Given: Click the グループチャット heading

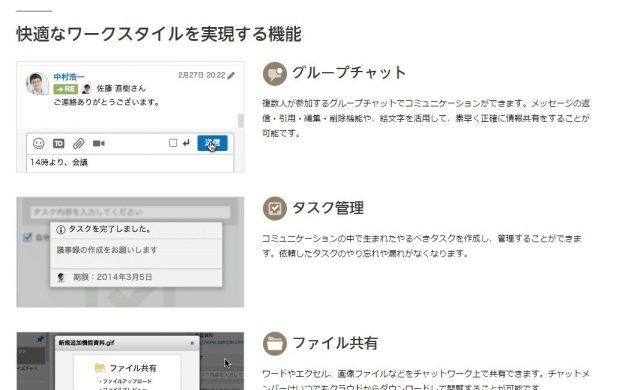Looking at the screenshot, I should pyautogui.click(x=349, y=73).
